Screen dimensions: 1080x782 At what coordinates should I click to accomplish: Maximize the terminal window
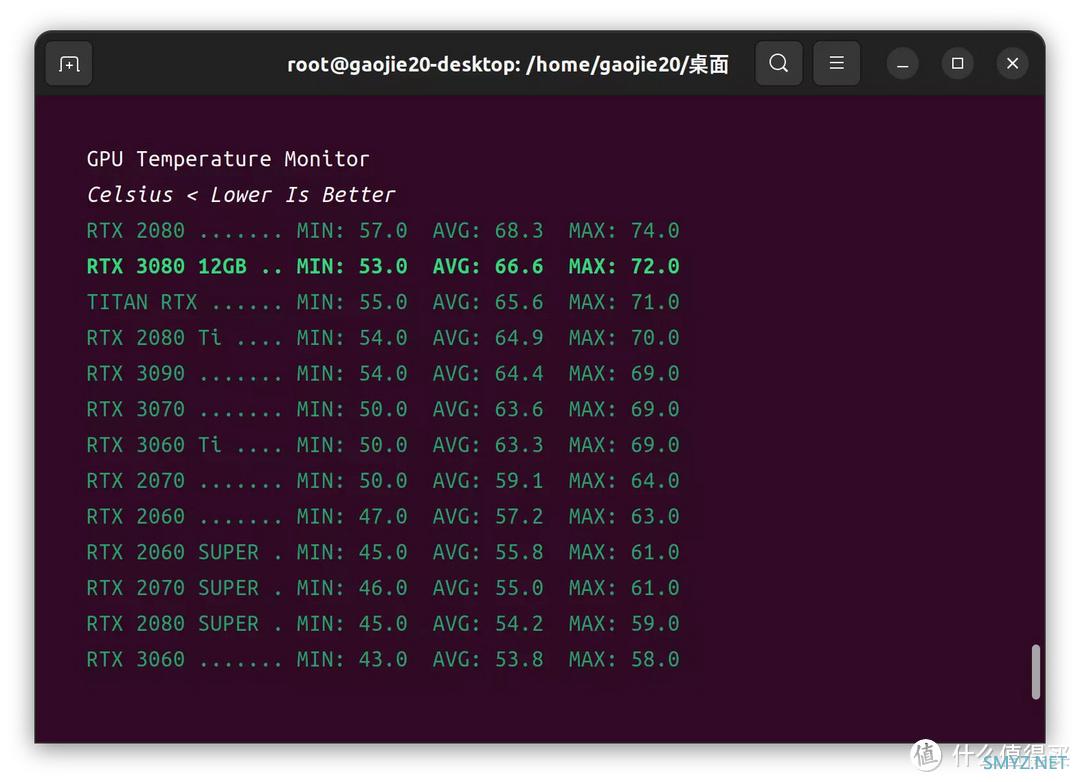(x=957, y=63)
